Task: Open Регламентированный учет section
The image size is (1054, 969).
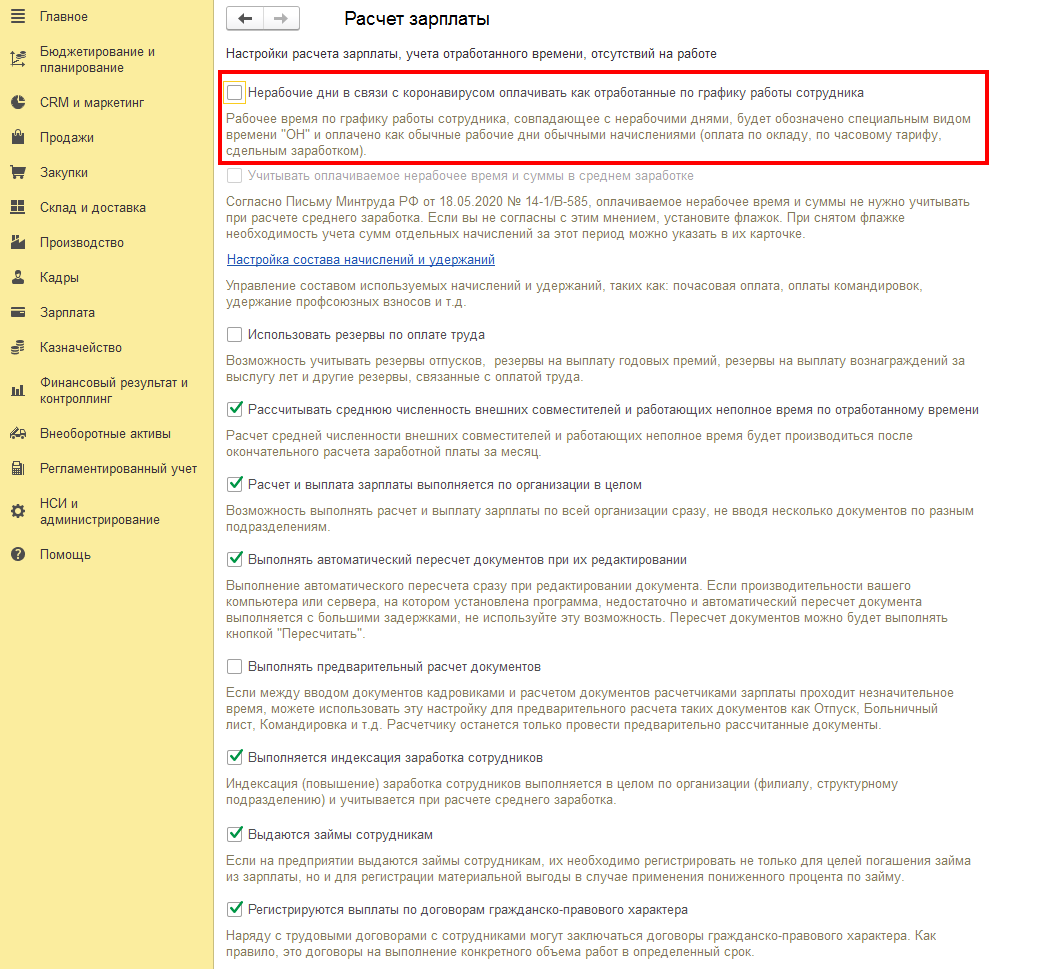Action: coord(118,468)
